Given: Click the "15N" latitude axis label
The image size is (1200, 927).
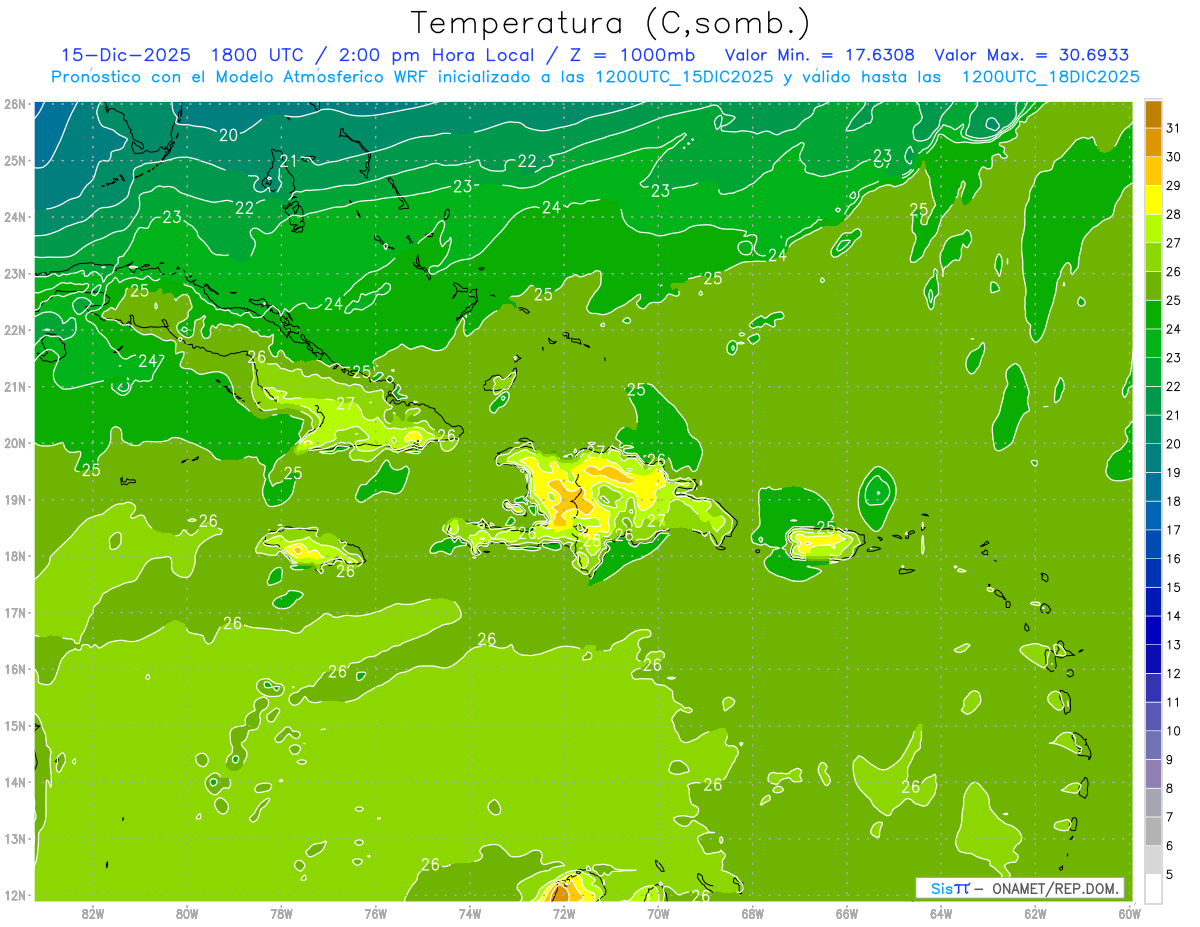Looking at the screenshot, I should [14, 725].
